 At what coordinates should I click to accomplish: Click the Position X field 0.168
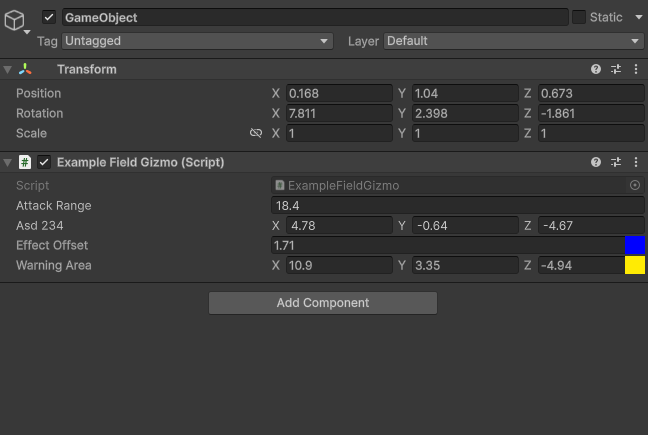pyautogui.click(x=339, y=93)
